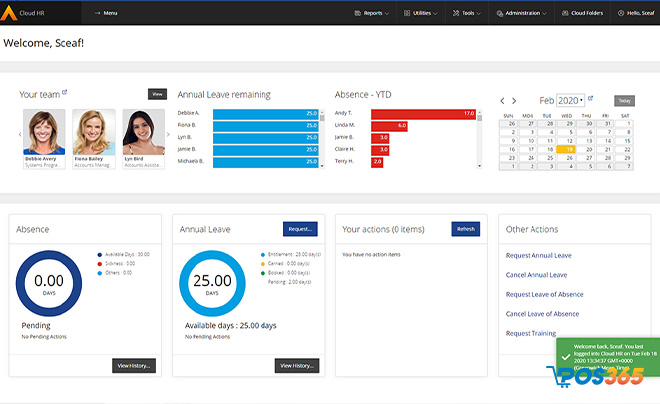This screenshot has height=404, width=660.
Task: Click 'You have no action items' text
Action: click(x=371, y=255)
